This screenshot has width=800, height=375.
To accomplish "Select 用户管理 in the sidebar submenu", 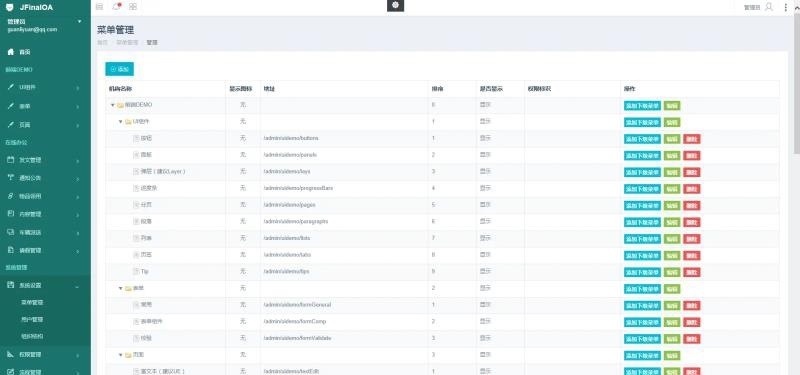I will [32, 319].
